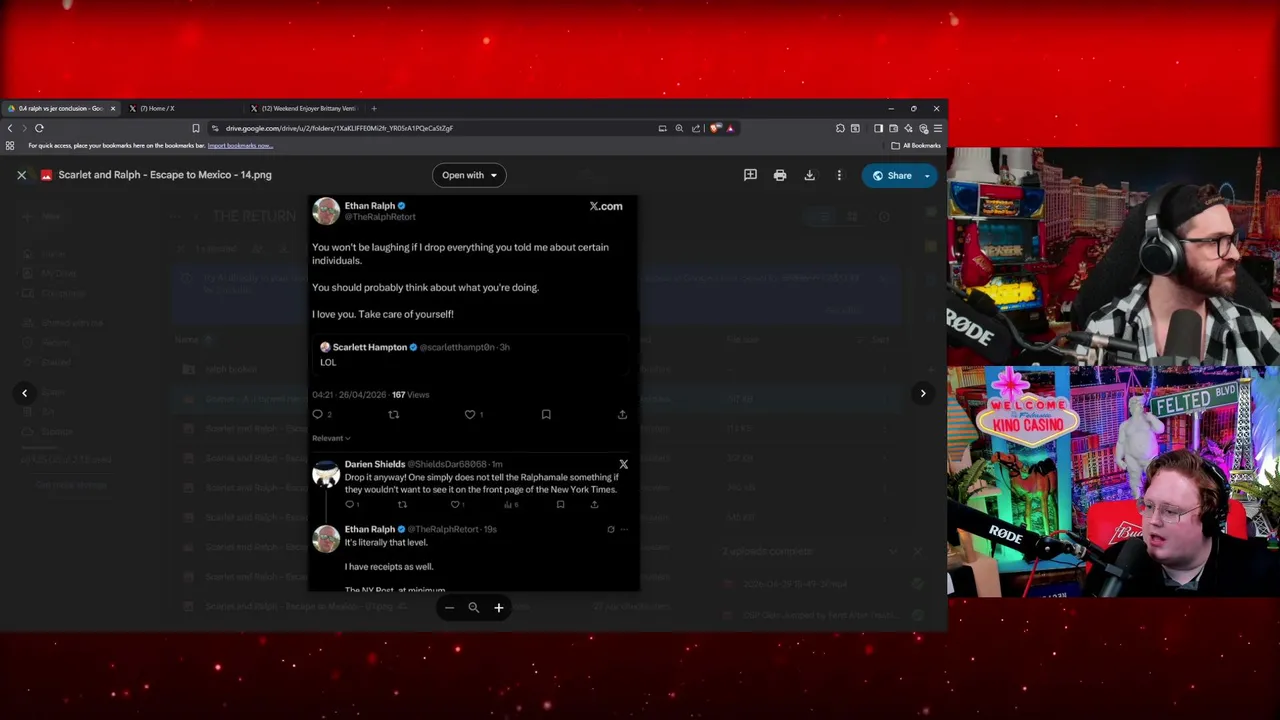Open the apps grid in bookmarks bar
1280x720 pixels.
tap(10, 146)
